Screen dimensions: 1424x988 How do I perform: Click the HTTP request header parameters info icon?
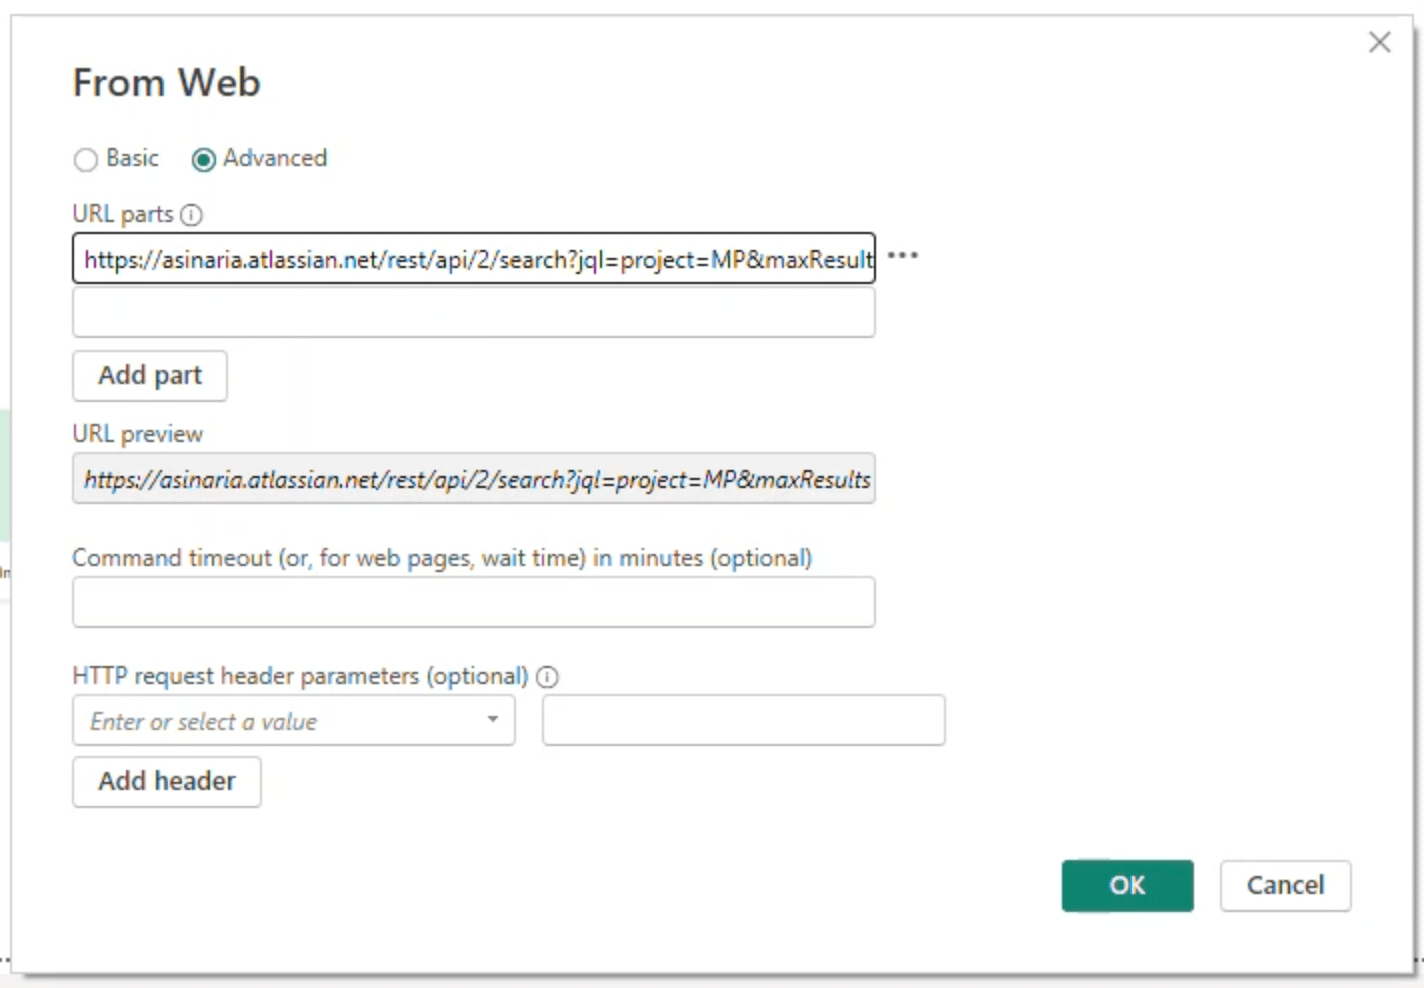pyautogui.click(x=547, y=677)
